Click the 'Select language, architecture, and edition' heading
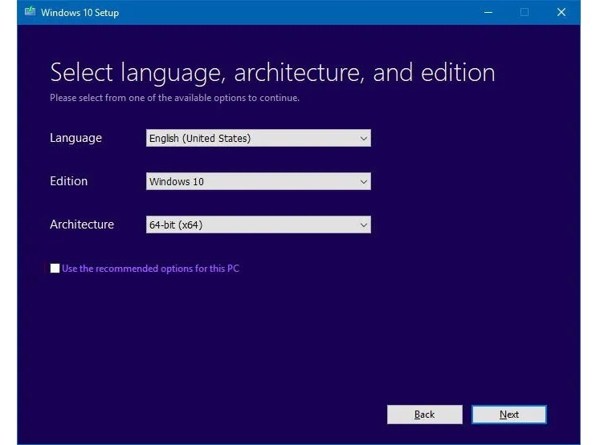The image size is (600, 445). point(272,73)
